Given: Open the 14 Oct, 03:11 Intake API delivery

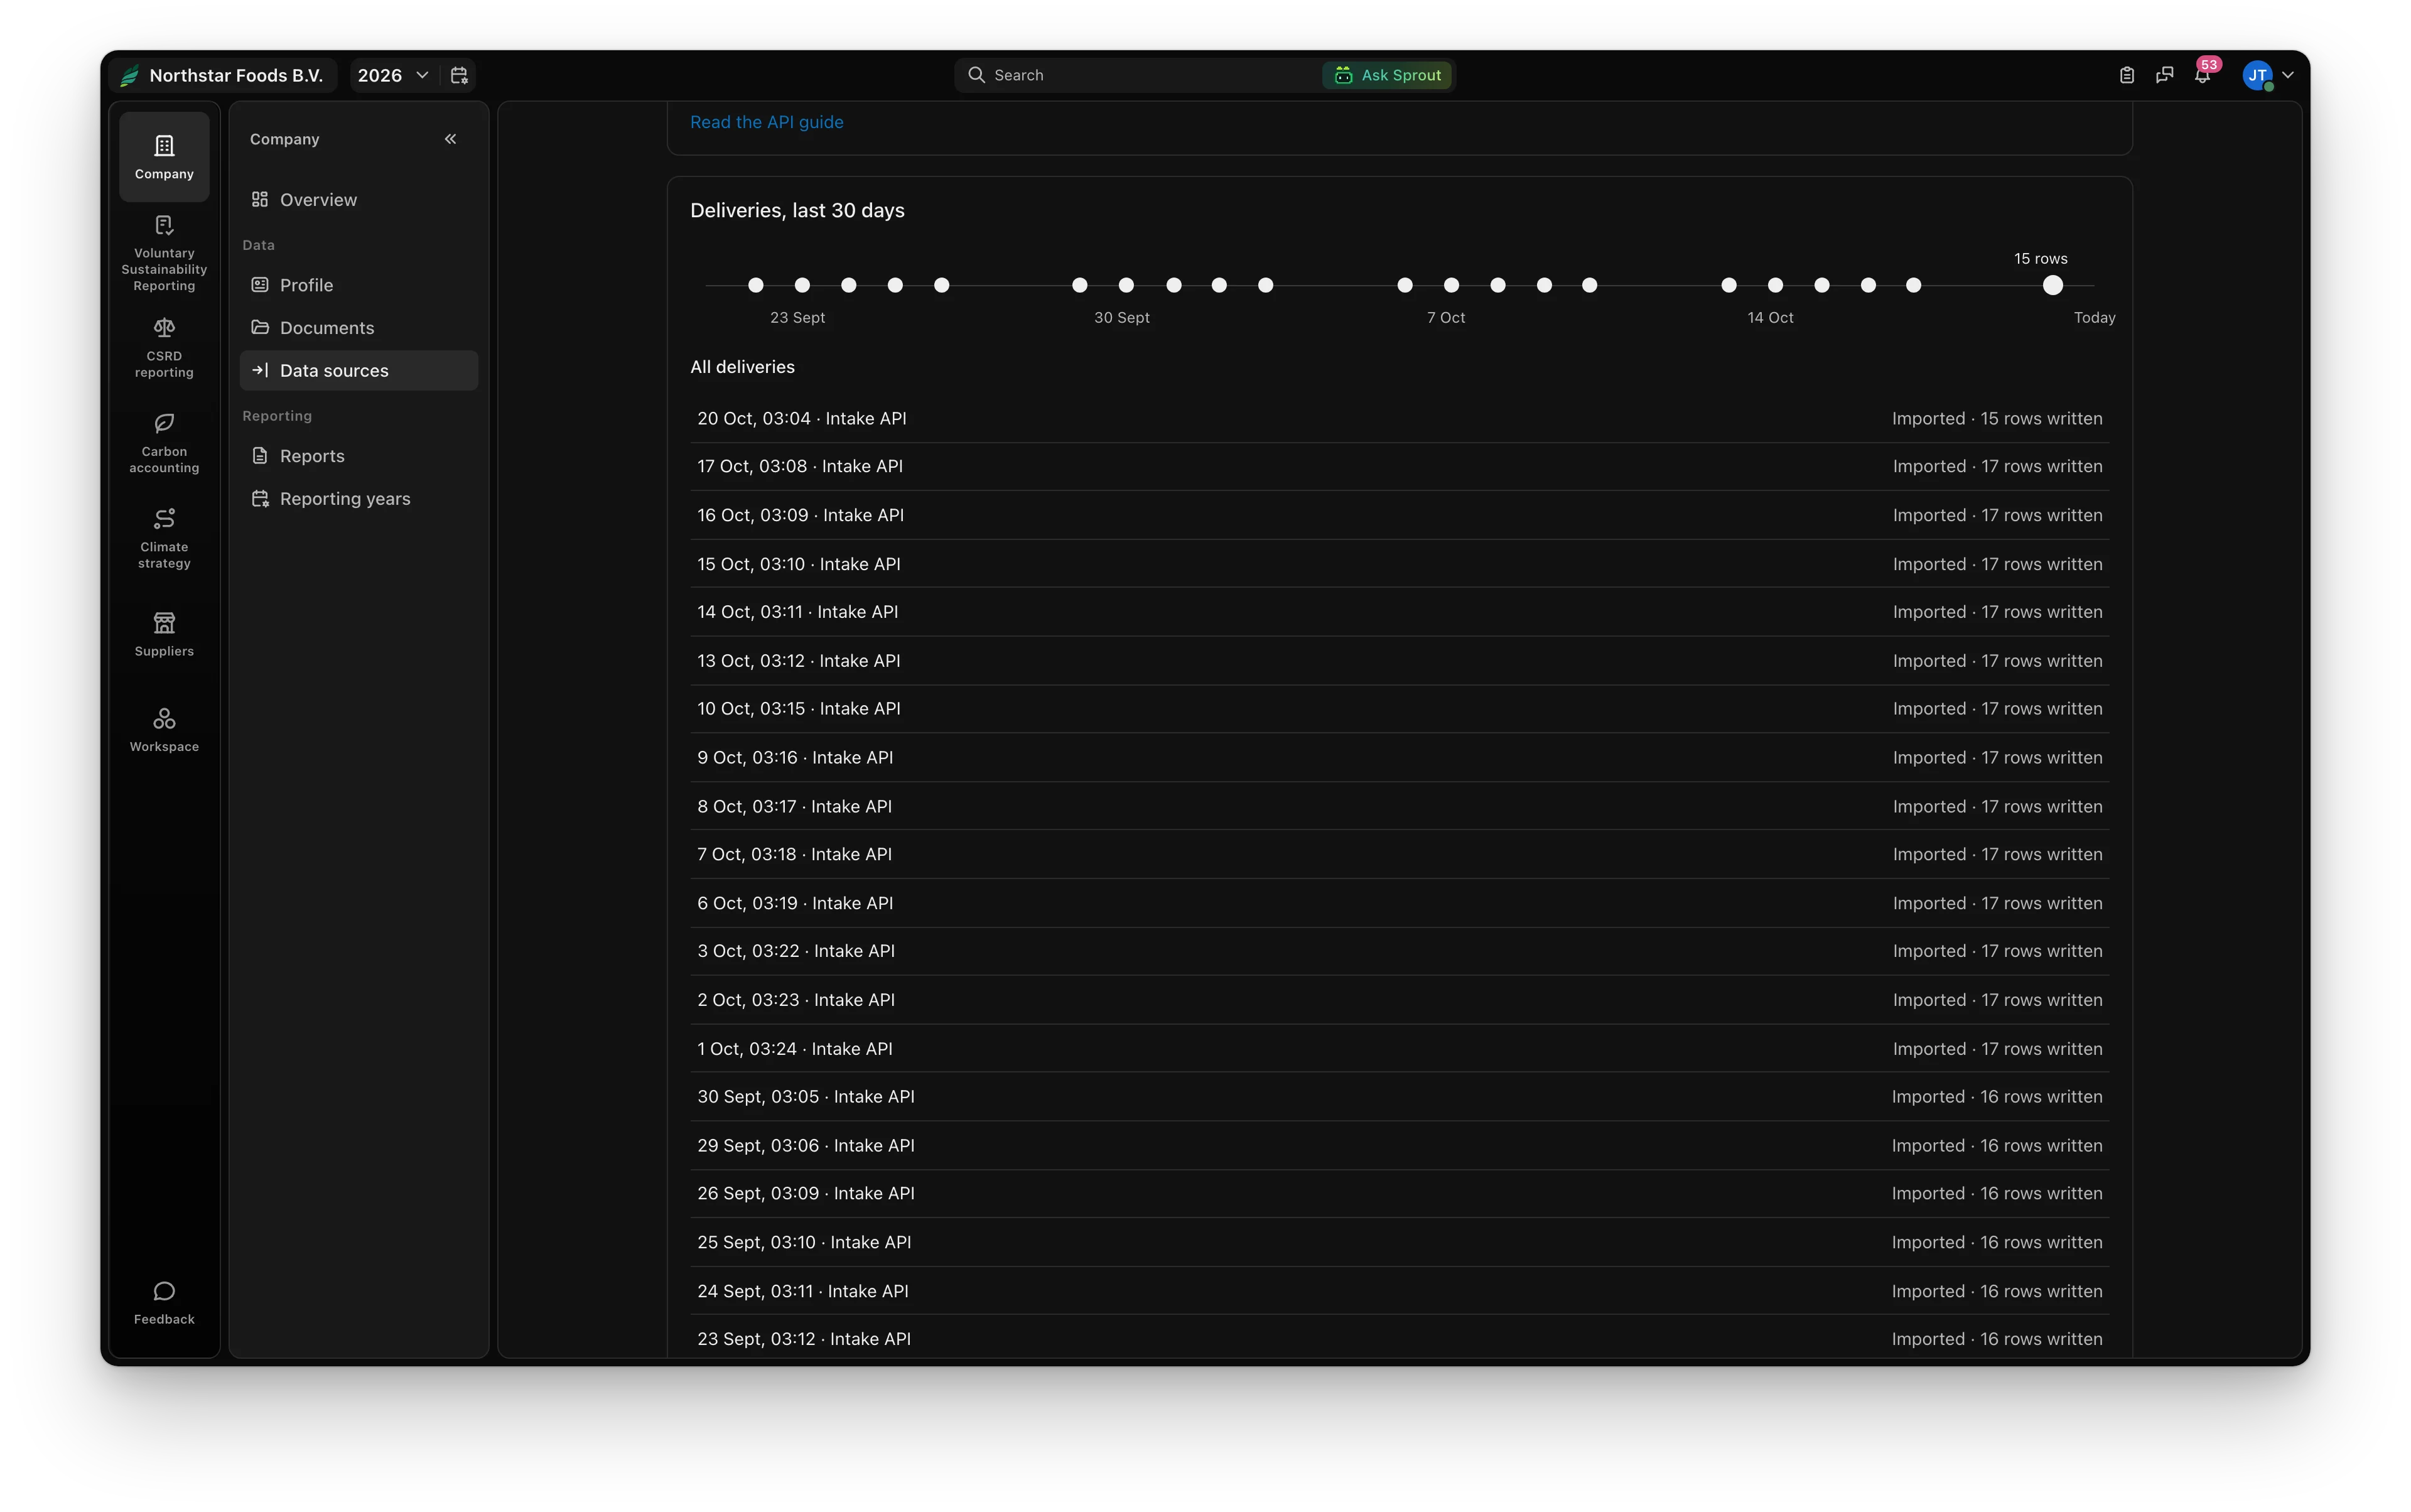Looking at the screenshot, I should pos(1400,612).
